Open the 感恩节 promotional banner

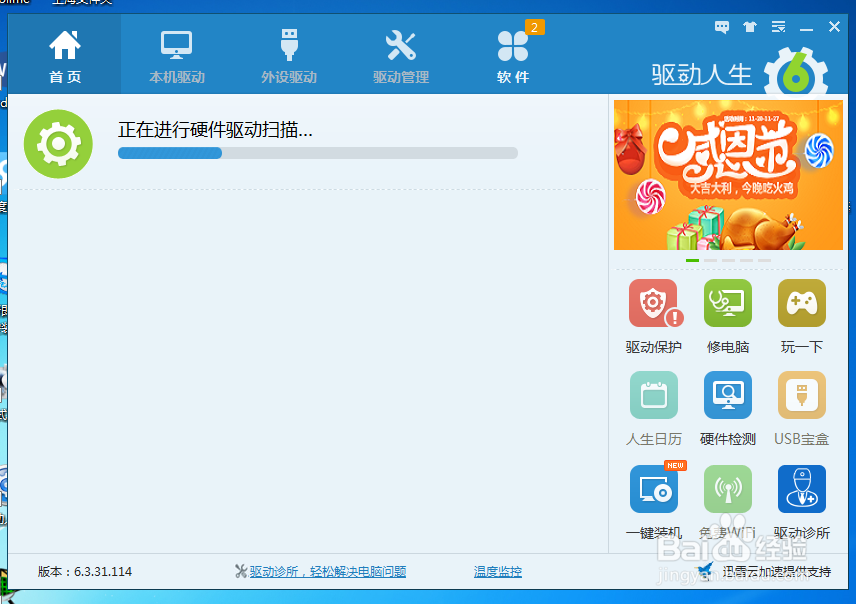pyautogui.click(x=728, y=175)
